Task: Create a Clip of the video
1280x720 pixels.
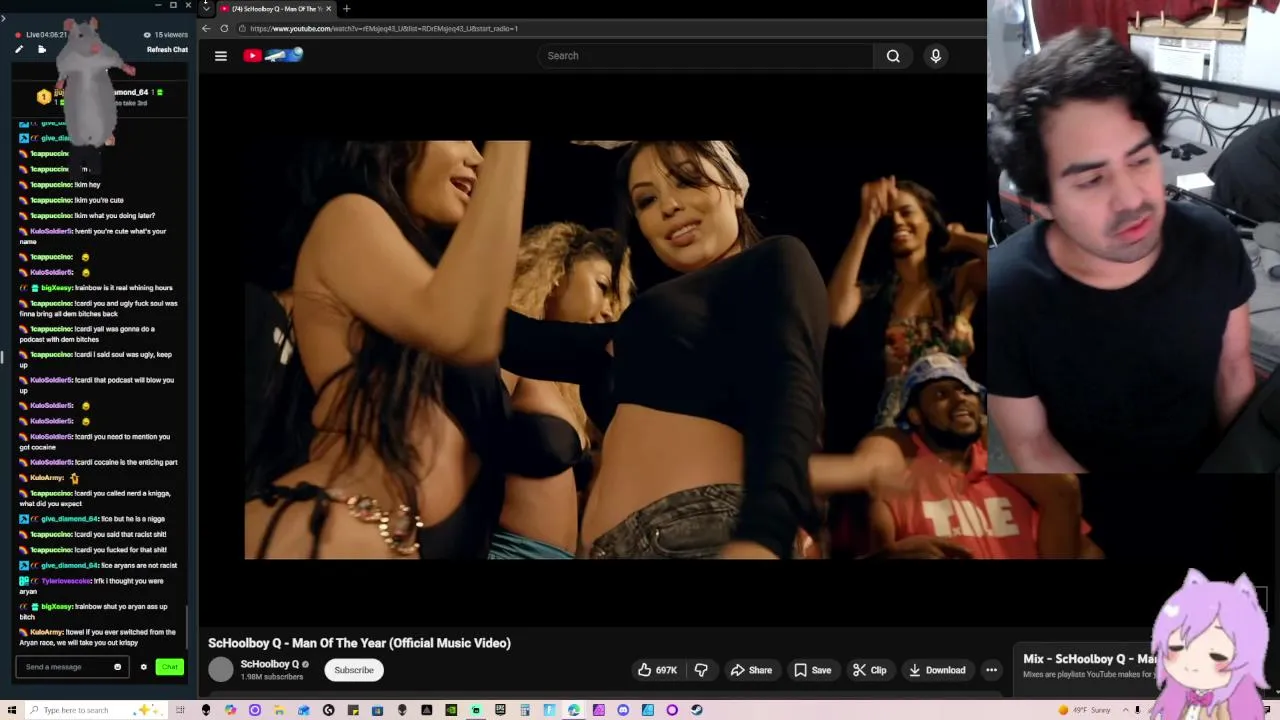Action: click(869, 670)
